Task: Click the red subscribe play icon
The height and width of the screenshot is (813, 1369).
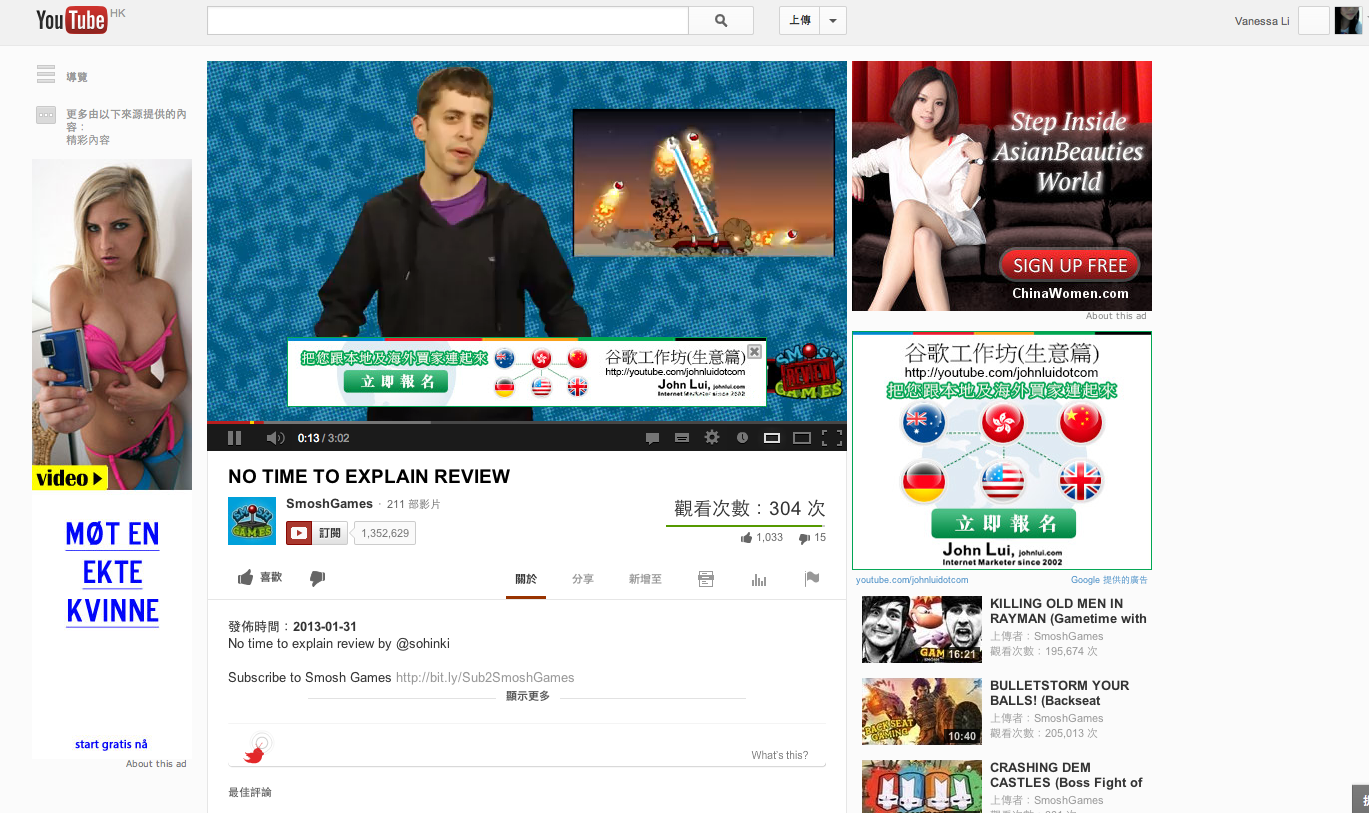Action: click(x=299, y=533)
